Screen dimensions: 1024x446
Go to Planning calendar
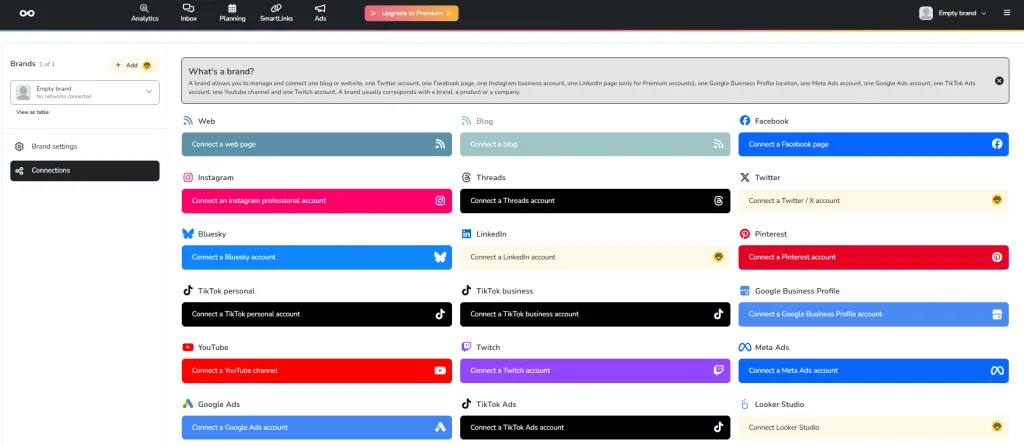pos(232,12)
